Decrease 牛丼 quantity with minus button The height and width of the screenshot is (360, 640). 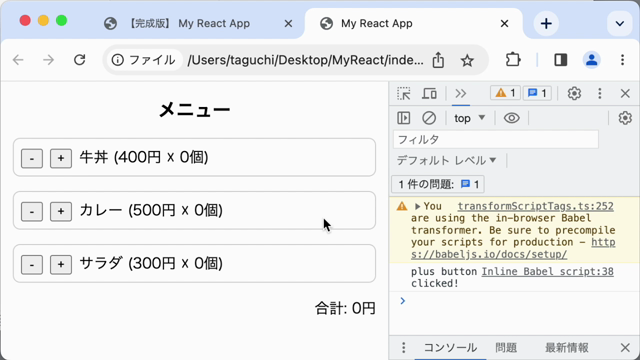(32, 158)
